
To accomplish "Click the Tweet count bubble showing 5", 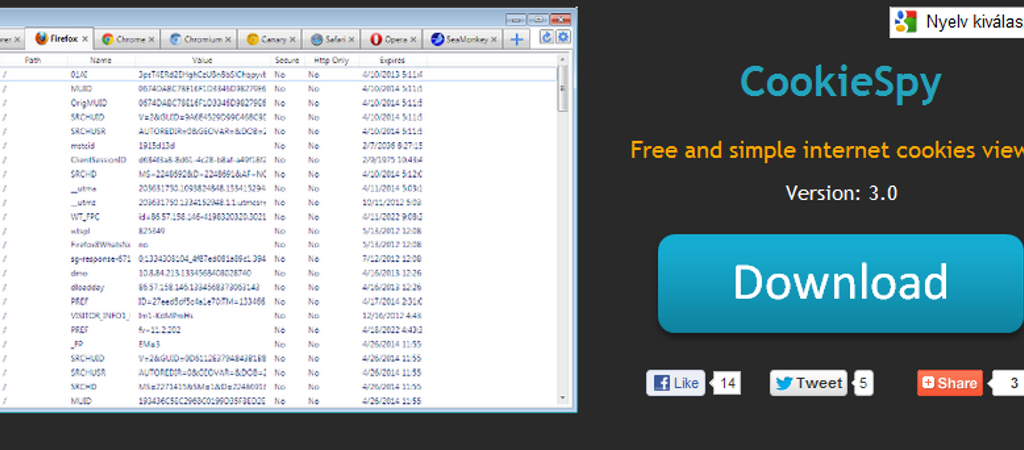I will [x=863, y=383].
